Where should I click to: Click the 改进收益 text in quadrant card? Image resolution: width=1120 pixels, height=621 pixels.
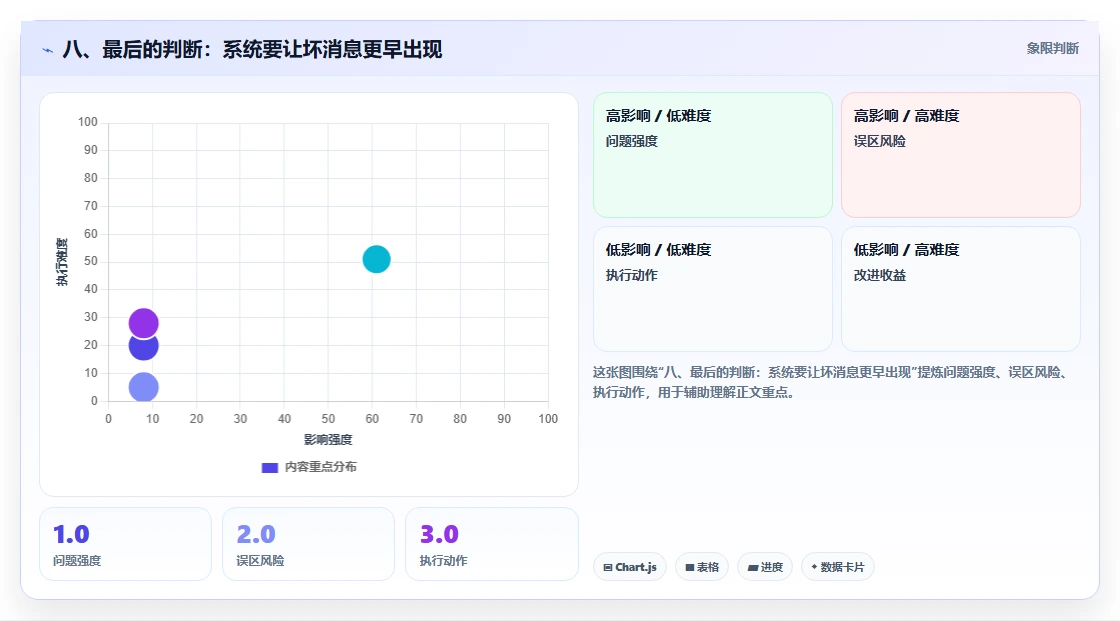coord(879,275)
